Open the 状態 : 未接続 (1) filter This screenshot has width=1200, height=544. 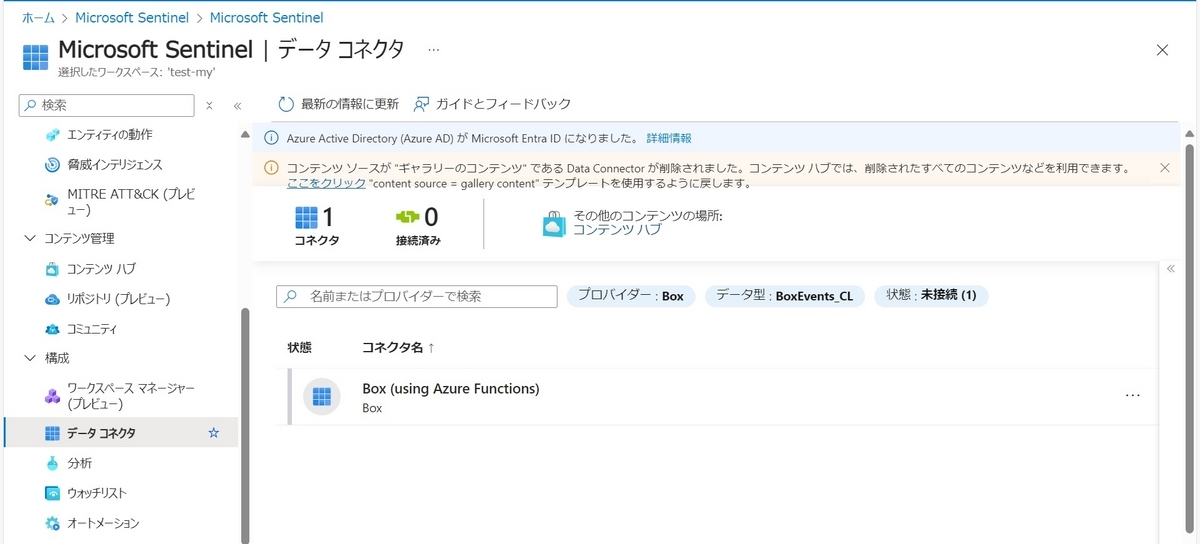tap(931, 295)
